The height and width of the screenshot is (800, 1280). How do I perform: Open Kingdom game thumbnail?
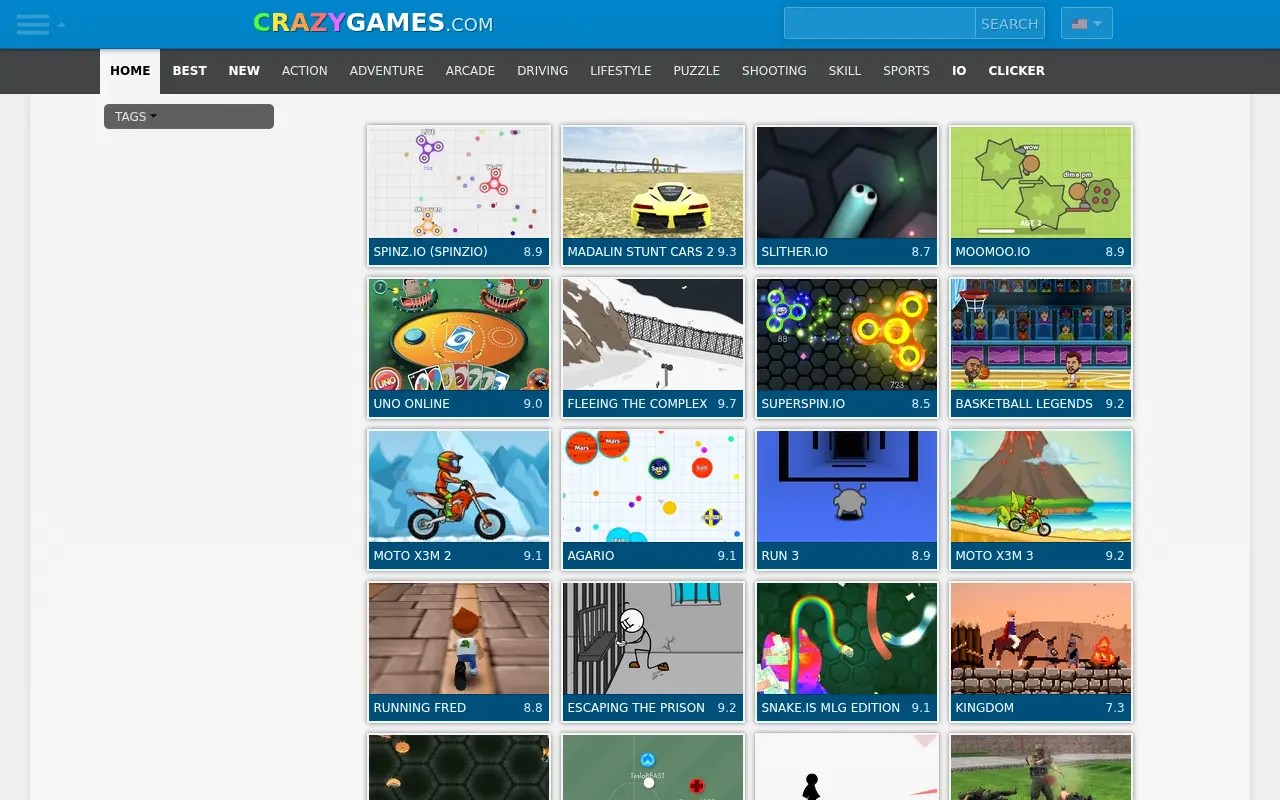(x=1041, y=638)
